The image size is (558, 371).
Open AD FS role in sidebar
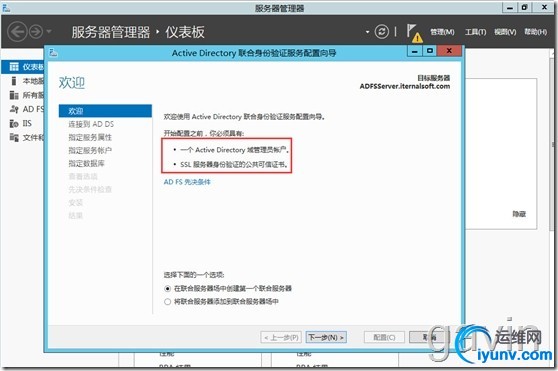27,109
